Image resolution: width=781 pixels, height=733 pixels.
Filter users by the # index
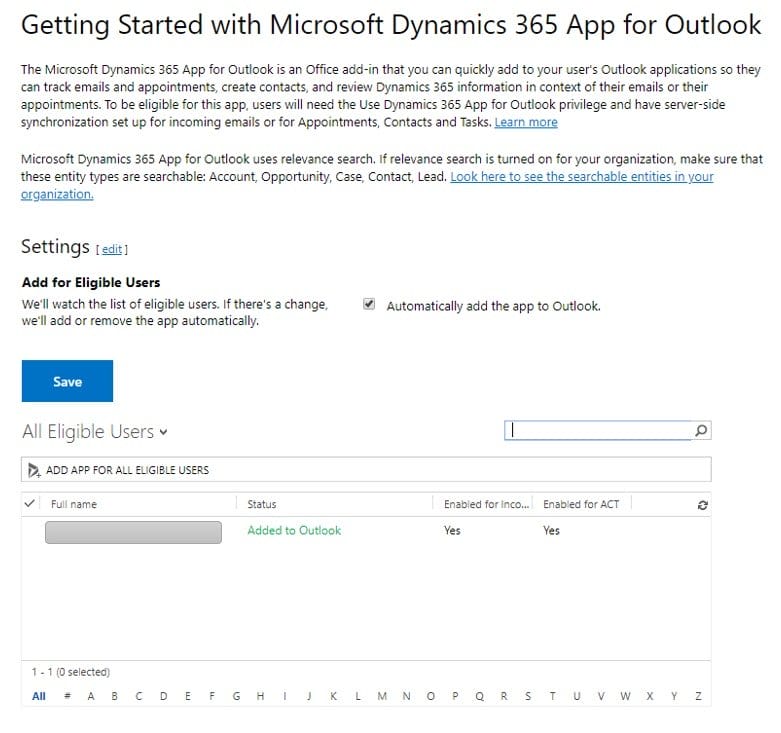67,697
